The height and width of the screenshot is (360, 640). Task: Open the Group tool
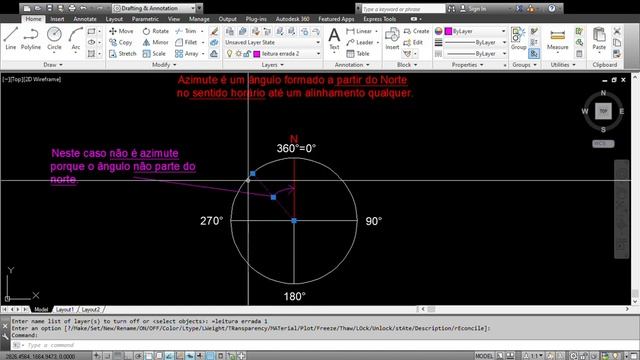(518, 39)
